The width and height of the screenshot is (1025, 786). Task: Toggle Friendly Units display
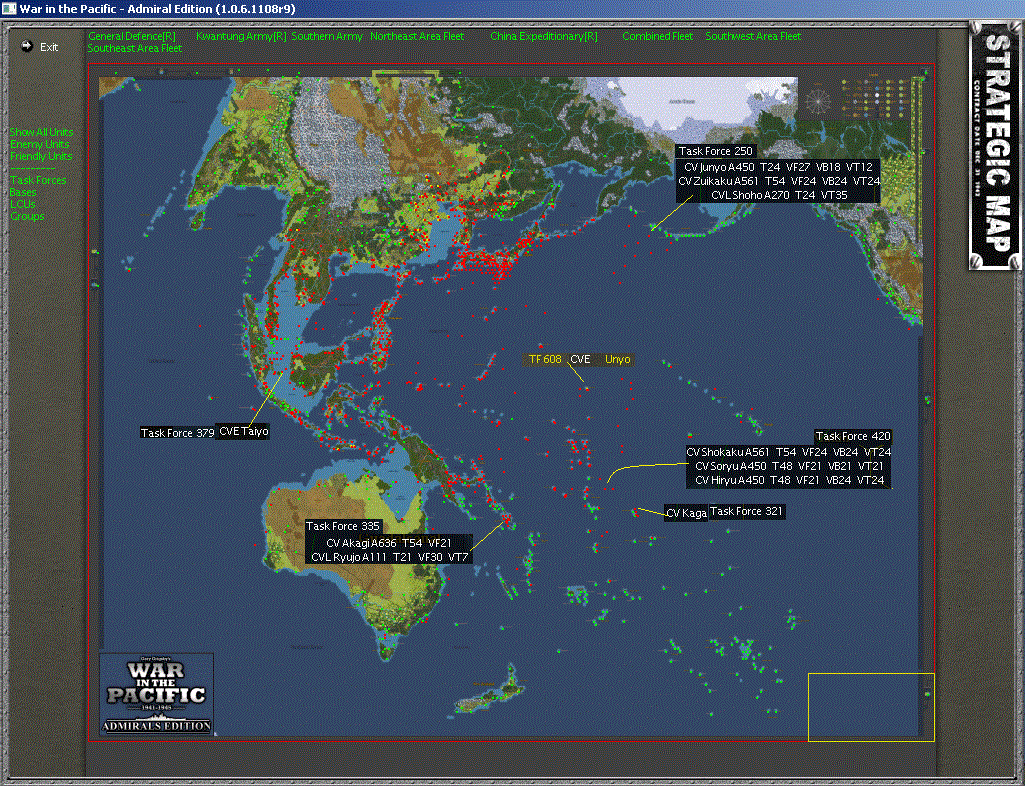[x=41, y=156]
